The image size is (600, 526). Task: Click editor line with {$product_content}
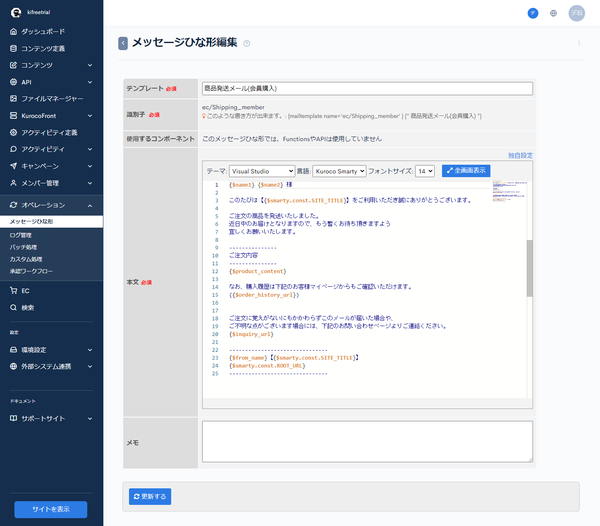pyautogui.click(x=258, y=271)
